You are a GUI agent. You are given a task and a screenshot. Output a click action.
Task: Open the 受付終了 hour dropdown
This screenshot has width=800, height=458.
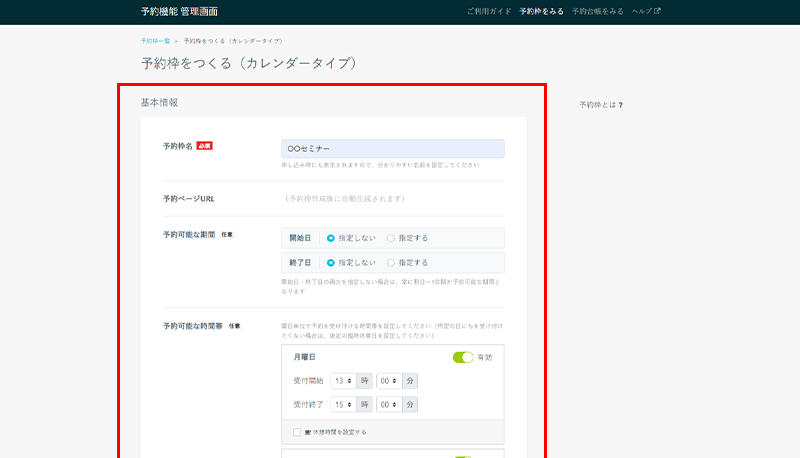coord(342,404)
